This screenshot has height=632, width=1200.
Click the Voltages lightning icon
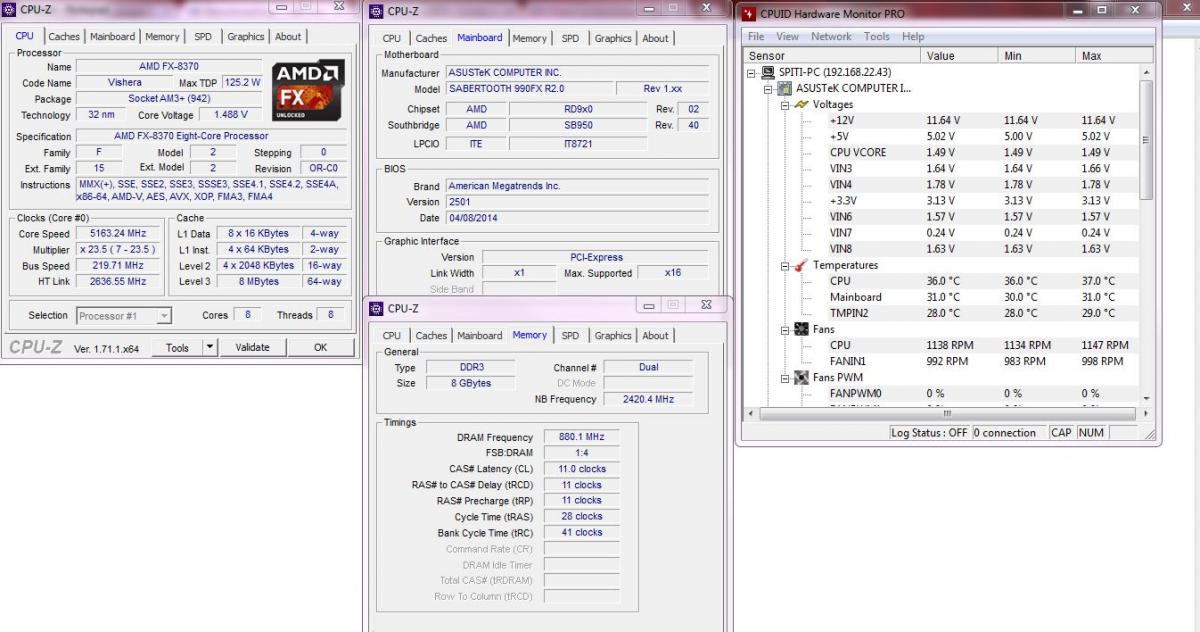801,104
